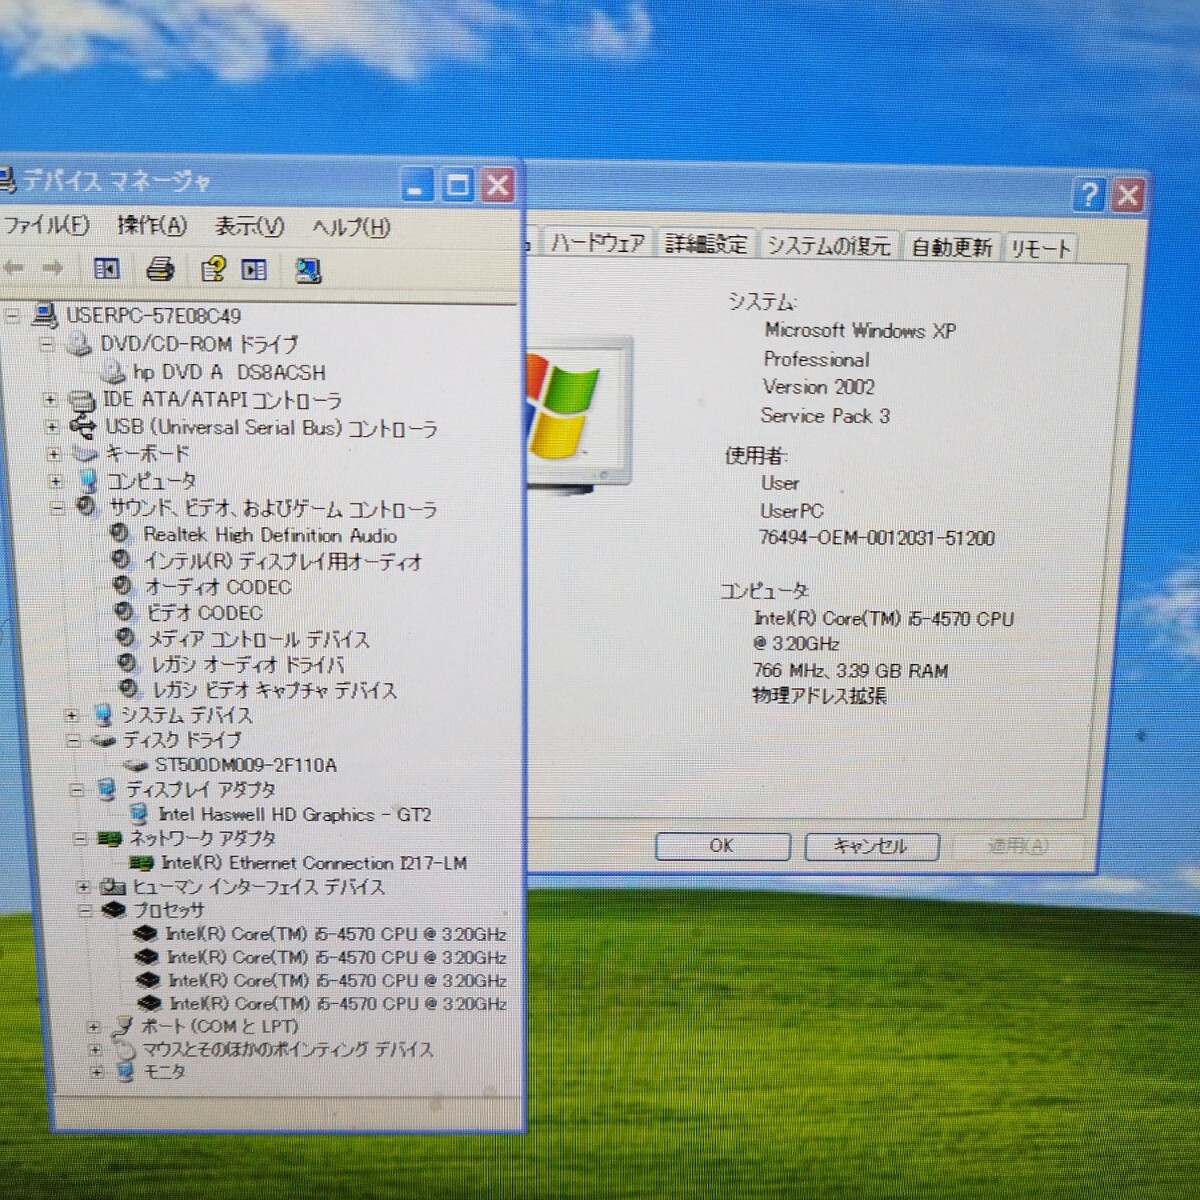The width and height of the screenshot is (1200, 1200).
Task: Click the help ? button in System Properties
Action: [x=1089, y=194]
